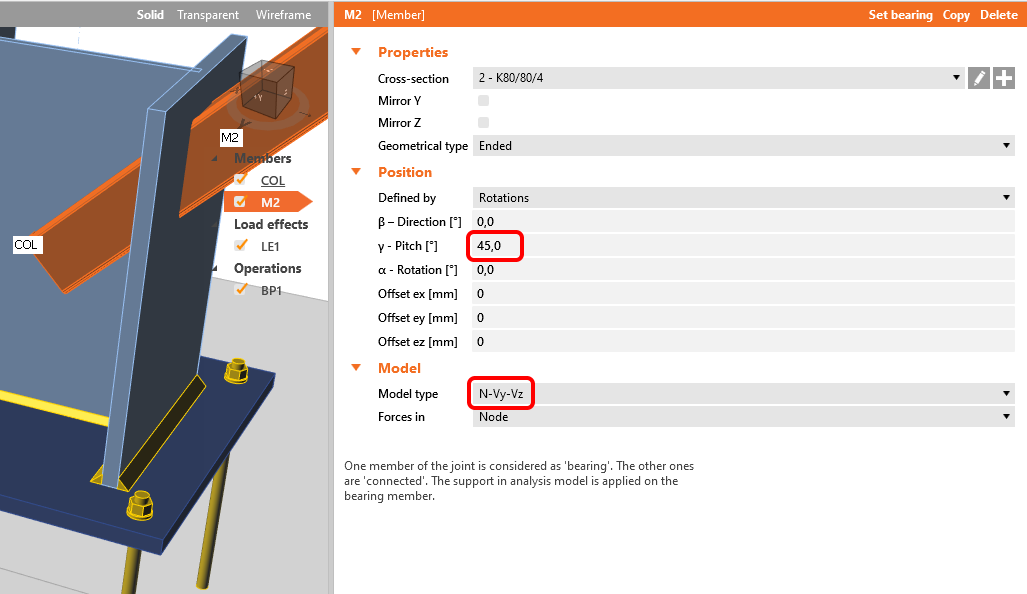Image resolution: width=1027 pixels, height=594 pixels.
Task: Click Delete member button
Action: (998, 14)
